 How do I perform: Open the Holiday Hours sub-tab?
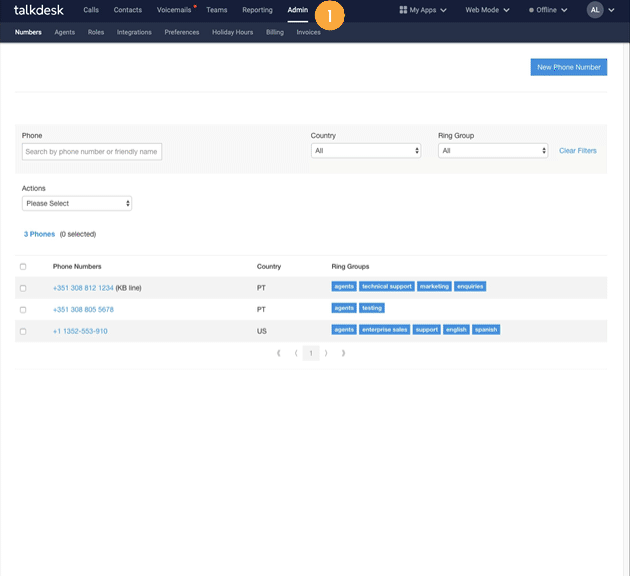232,32
